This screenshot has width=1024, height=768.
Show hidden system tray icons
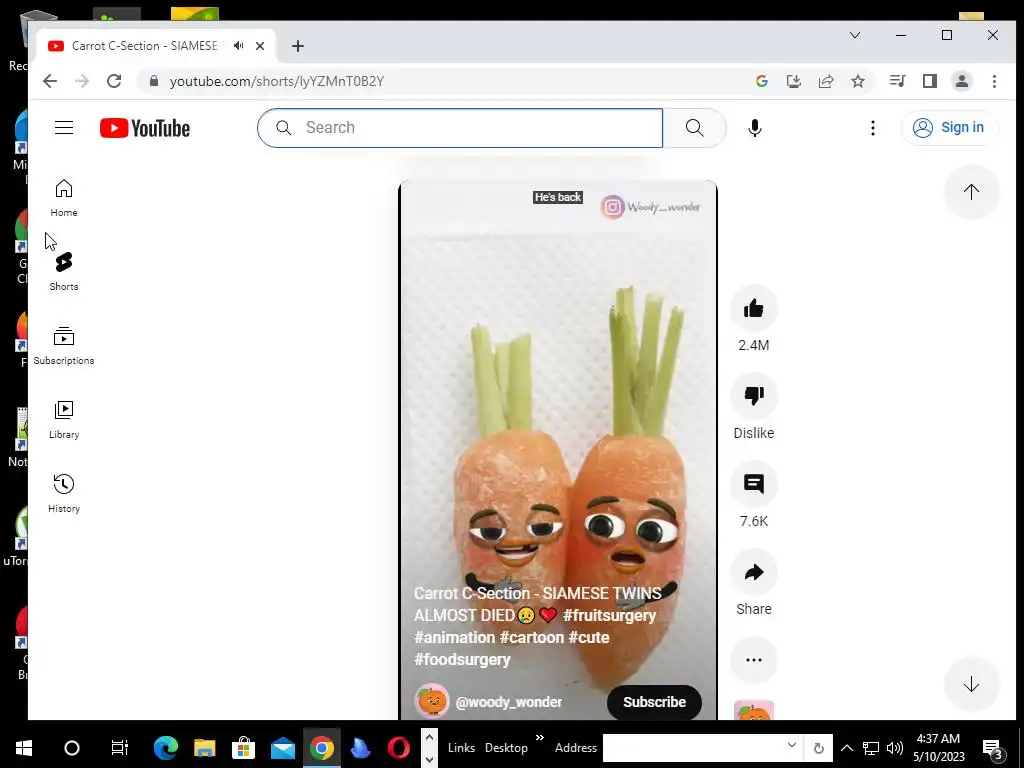click(846, 748)
